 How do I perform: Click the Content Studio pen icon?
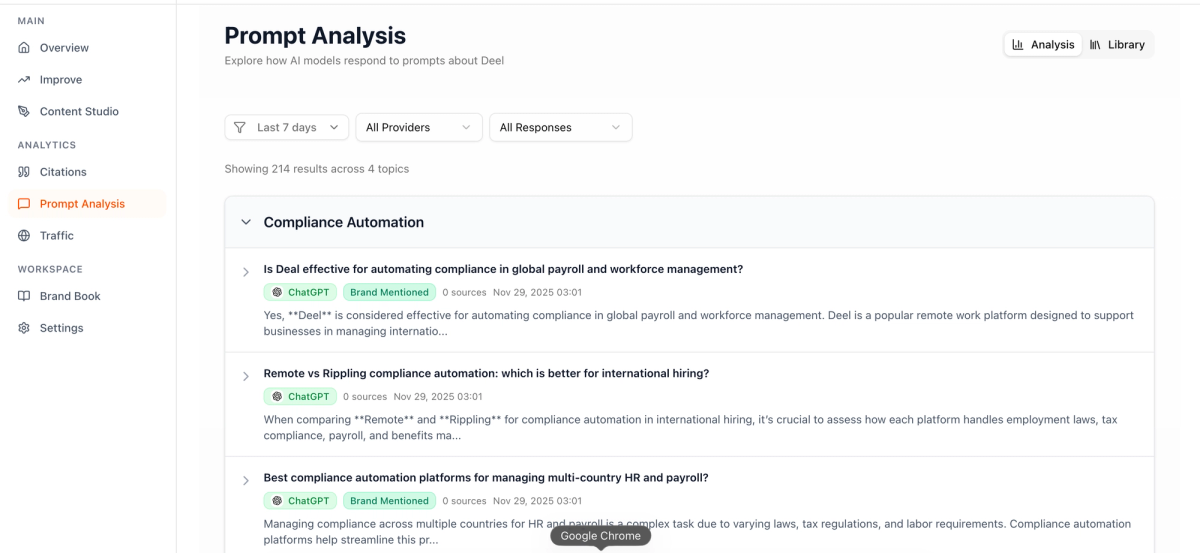24,112
